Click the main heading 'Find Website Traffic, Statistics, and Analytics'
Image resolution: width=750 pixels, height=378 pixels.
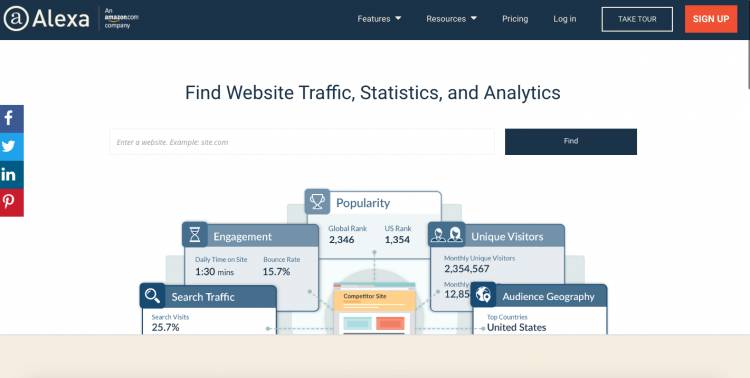click(x=373, y=93)
